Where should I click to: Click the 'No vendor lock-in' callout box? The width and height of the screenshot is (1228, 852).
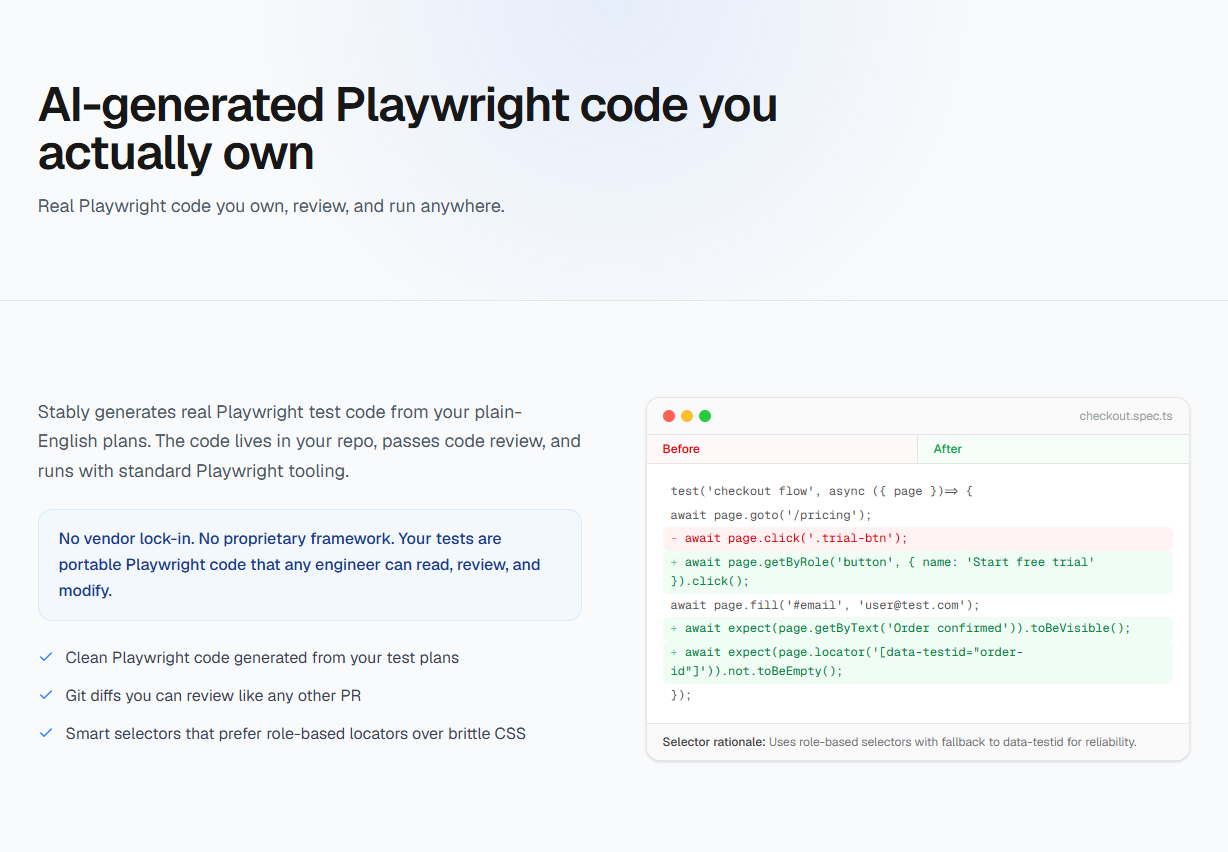pos(310,565)
